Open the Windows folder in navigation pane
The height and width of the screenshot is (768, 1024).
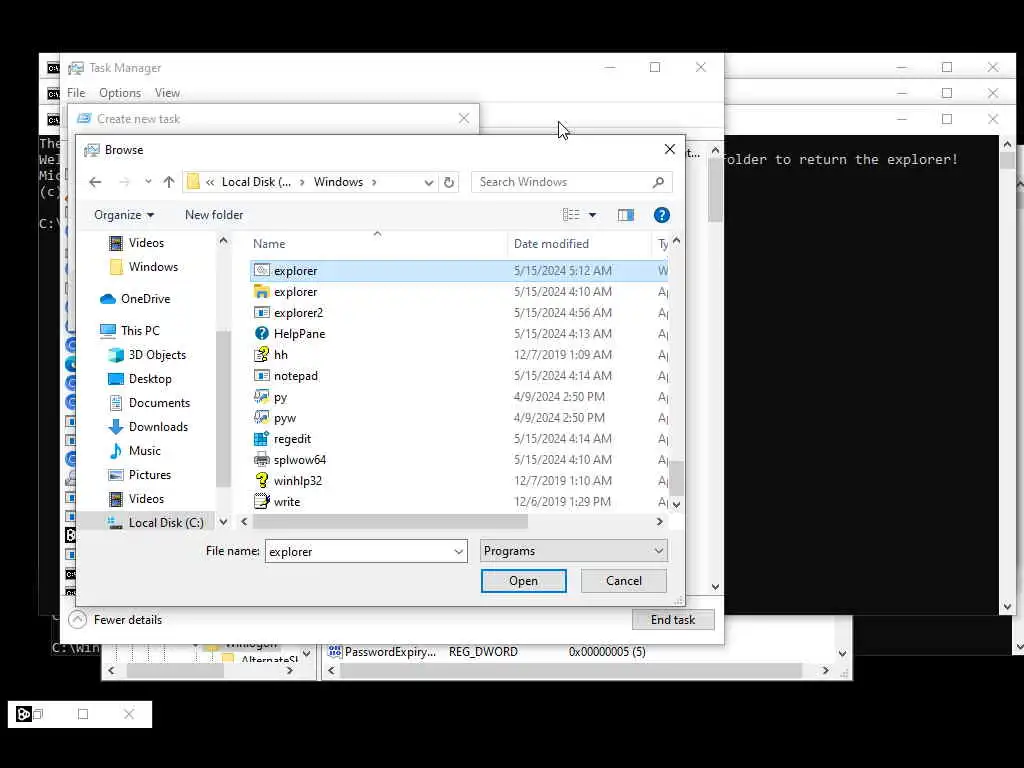point(153,266)
